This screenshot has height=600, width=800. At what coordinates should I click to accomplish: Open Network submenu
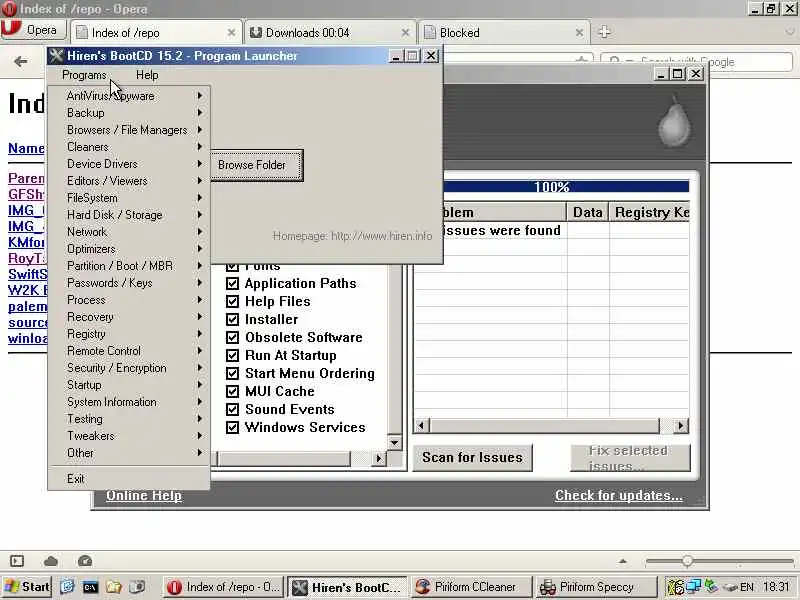tap(129, 232)
